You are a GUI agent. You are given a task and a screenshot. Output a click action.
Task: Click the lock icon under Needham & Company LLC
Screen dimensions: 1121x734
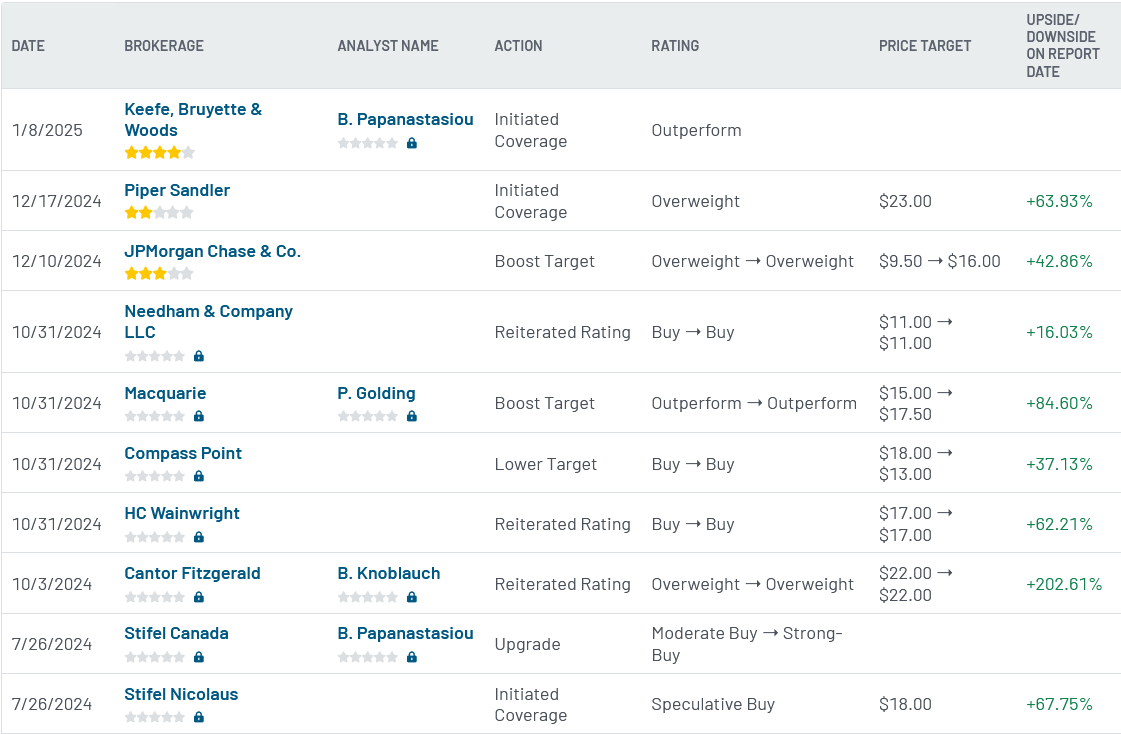coord(199,356)
